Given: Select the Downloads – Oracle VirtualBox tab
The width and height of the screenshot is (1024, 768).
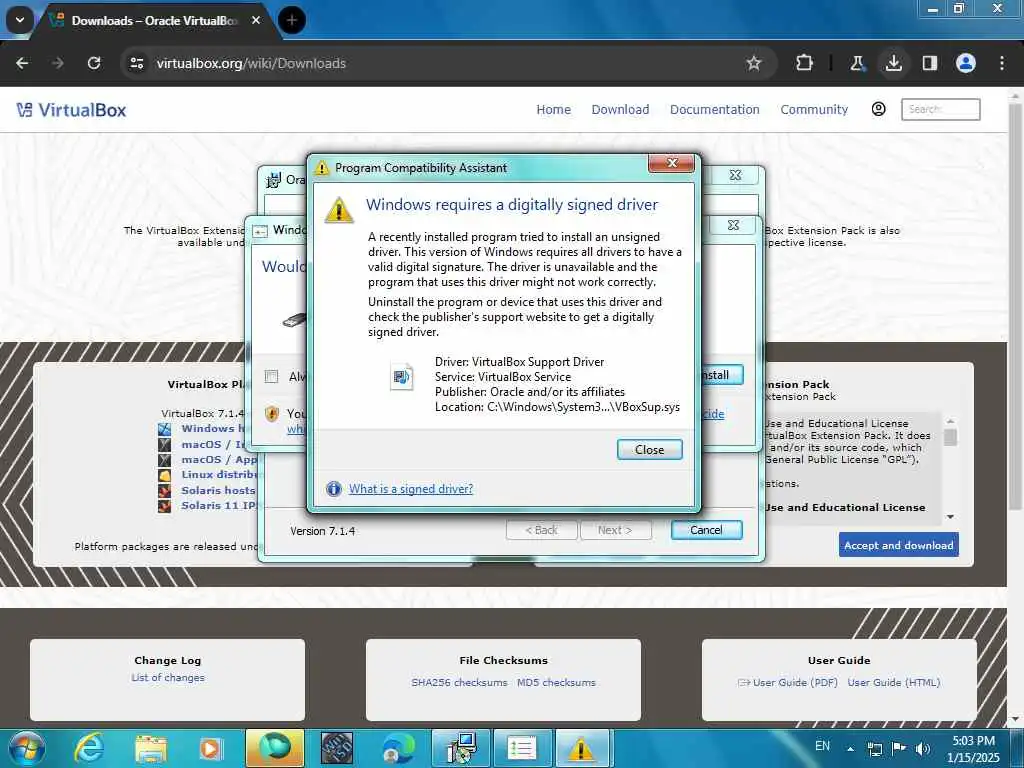Looking at the screenshot, I should click(x=157, y=21).
